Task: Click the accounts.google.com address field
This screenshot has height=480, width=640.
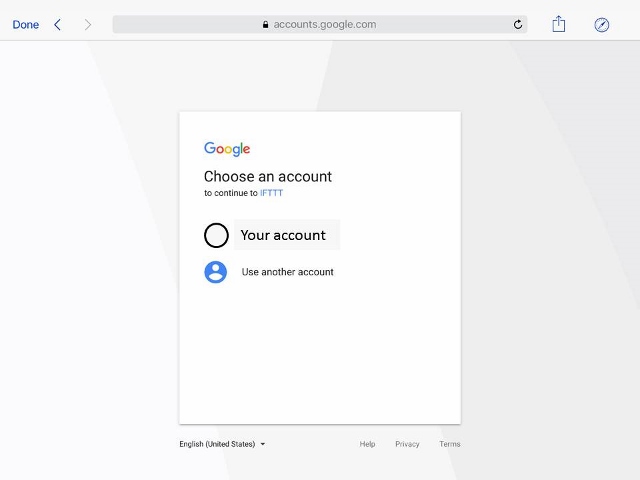Action: 320,24
